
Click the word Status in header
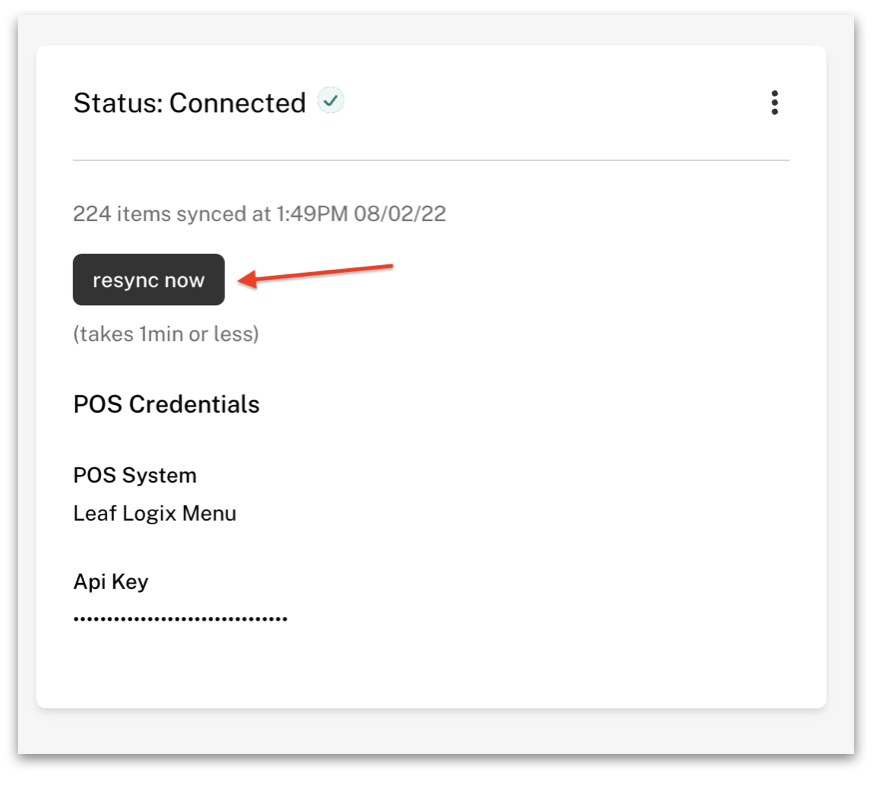118,103
